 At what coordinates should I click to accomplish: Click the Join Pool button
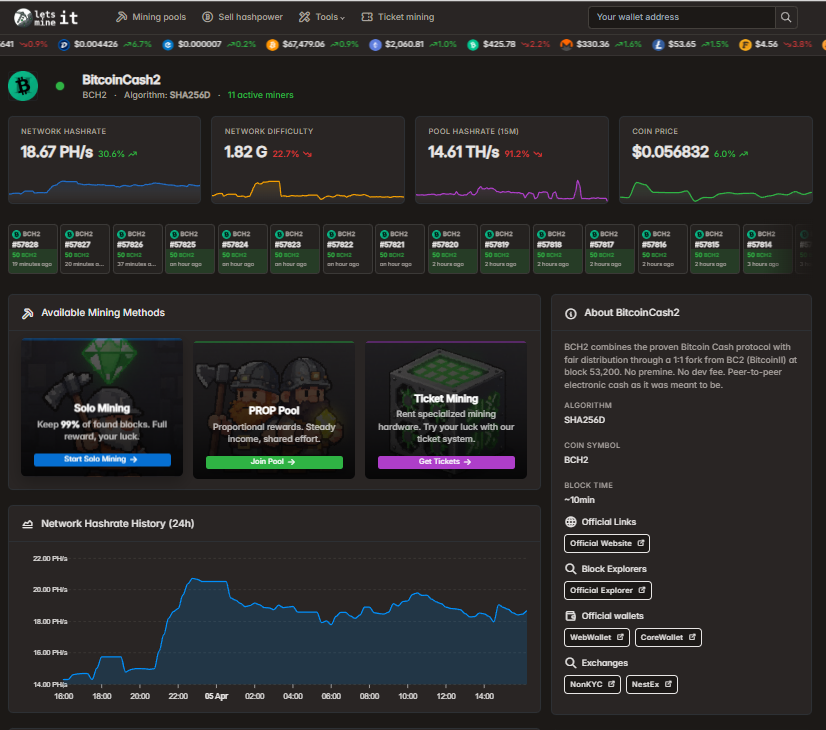coord(272,460)
